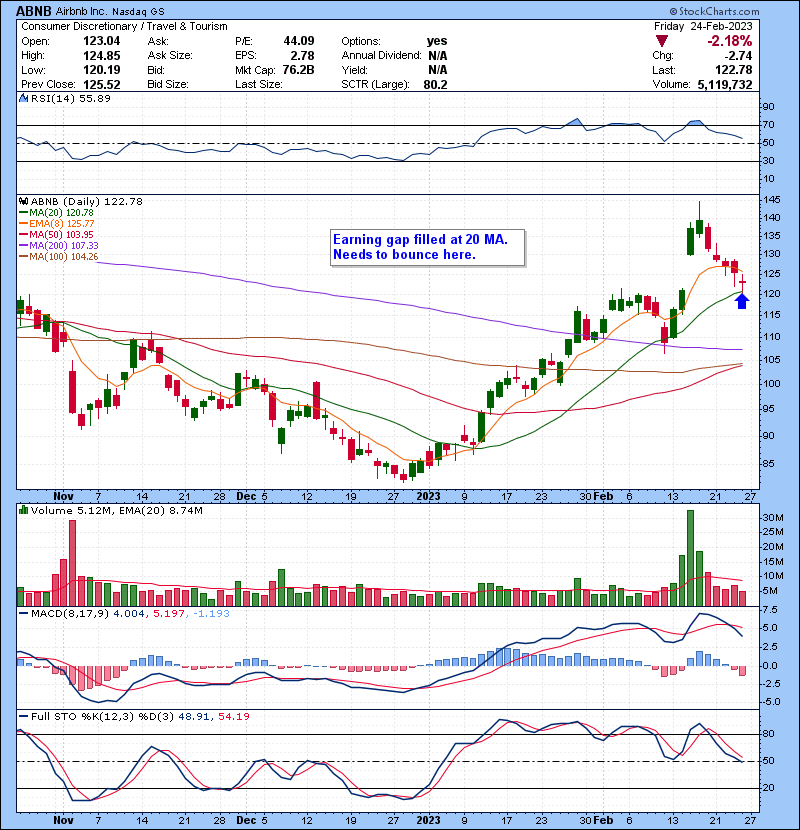This screenshot has width=800, height=830.
Task: Click the Prev Close value 125.52
Action: click(102, 84)
